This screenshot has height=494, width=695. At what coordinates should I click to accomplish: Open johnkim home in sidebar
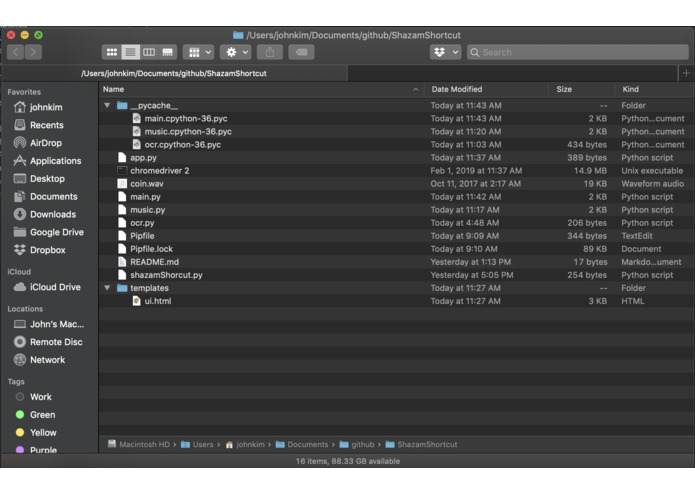pos(46,107)
